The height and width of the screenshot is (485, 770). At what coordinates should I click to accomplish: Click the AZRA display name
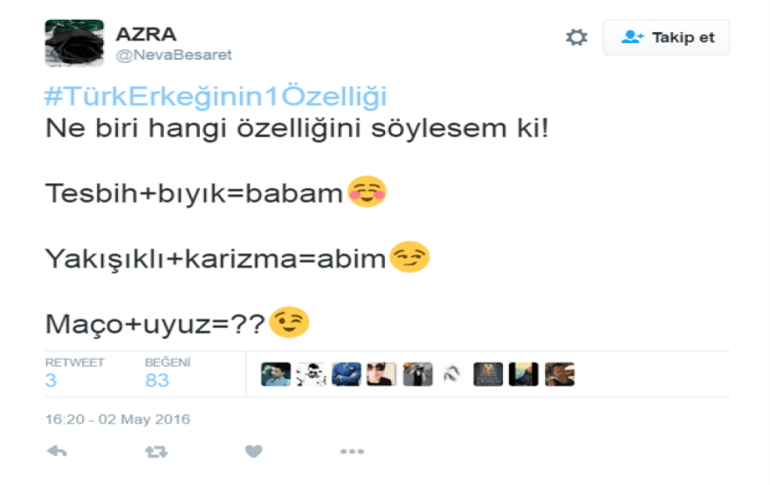click(x=146, y=34)
